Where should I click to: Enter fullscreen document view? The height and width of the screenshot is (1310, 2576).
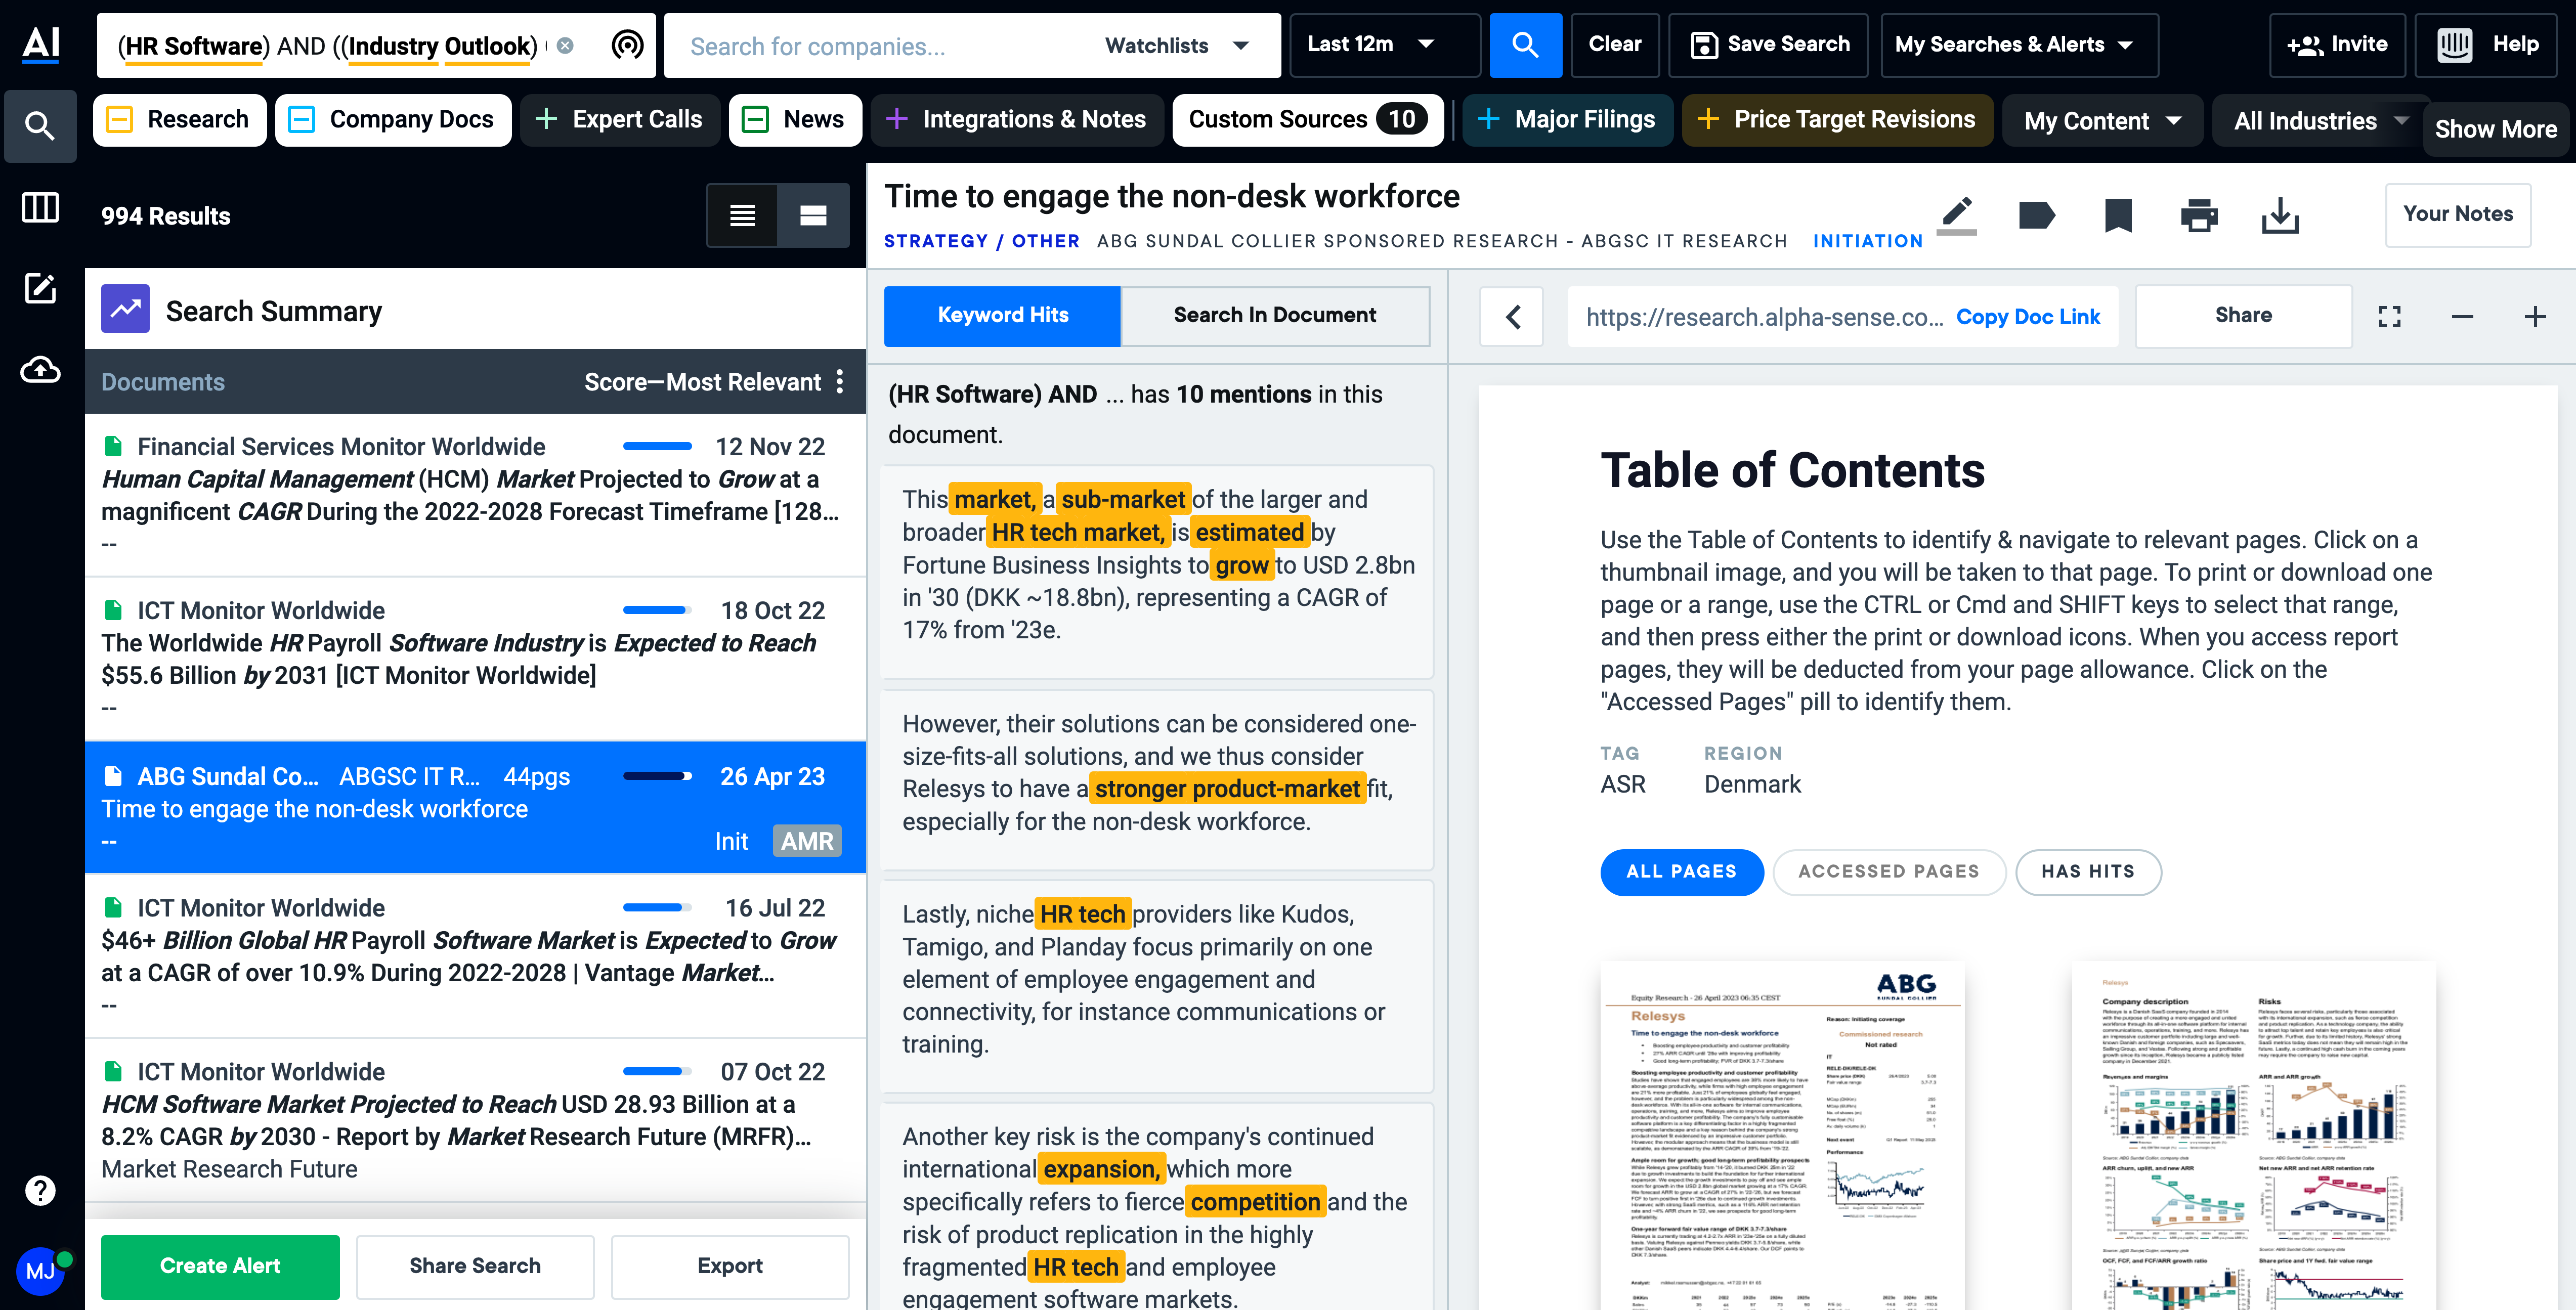pos(2389,317)
